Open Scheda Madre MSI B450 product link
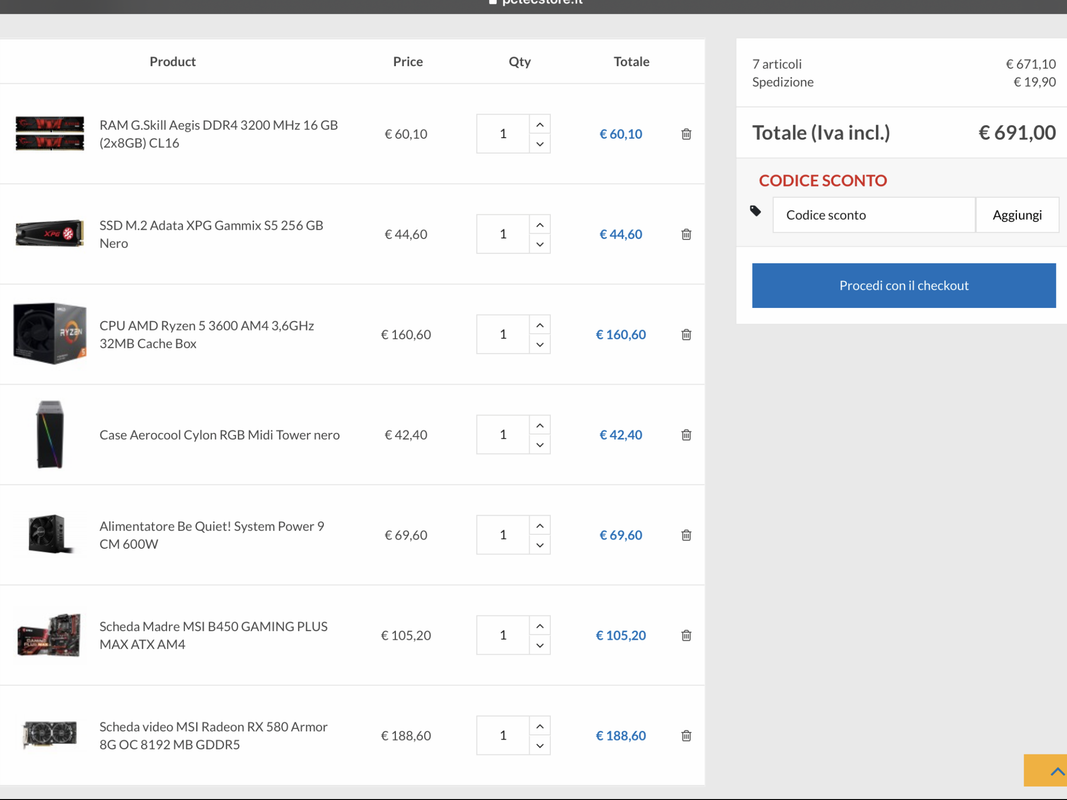The width and height of the screenshot is (1067, 800). click(x=213, y=635)
